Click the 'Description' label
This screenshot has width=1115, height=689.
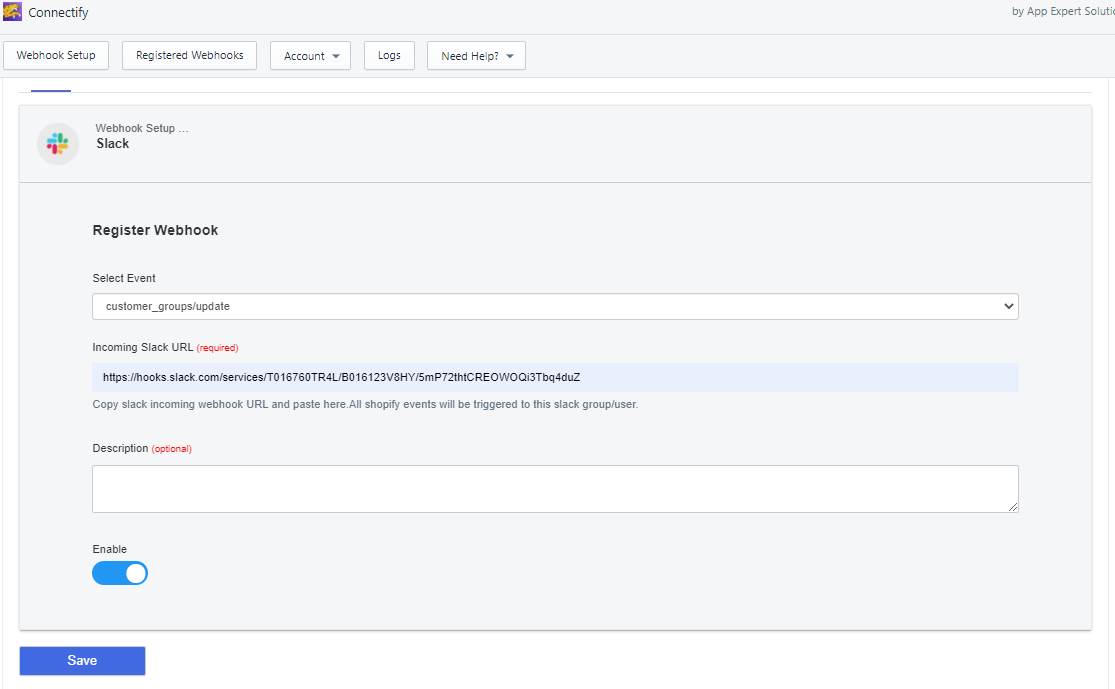click(x=120, y=448)
